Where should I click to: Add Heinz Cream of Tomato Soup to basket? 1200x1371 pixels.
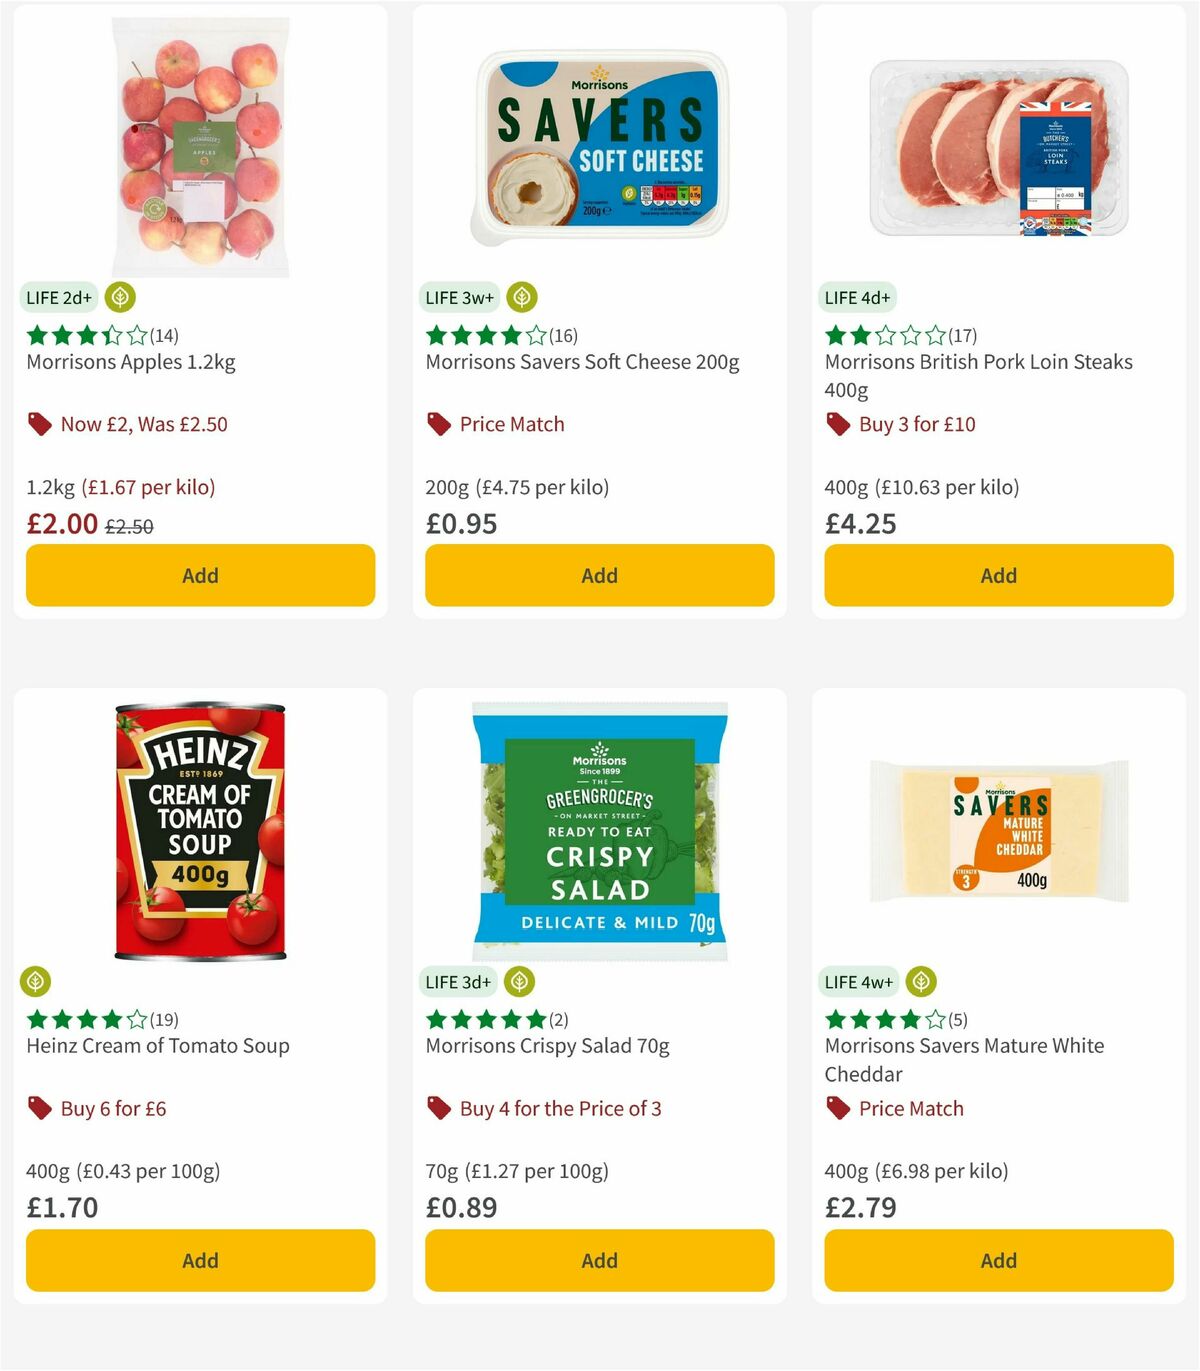pyautogui.click(x=200, y=1260)
